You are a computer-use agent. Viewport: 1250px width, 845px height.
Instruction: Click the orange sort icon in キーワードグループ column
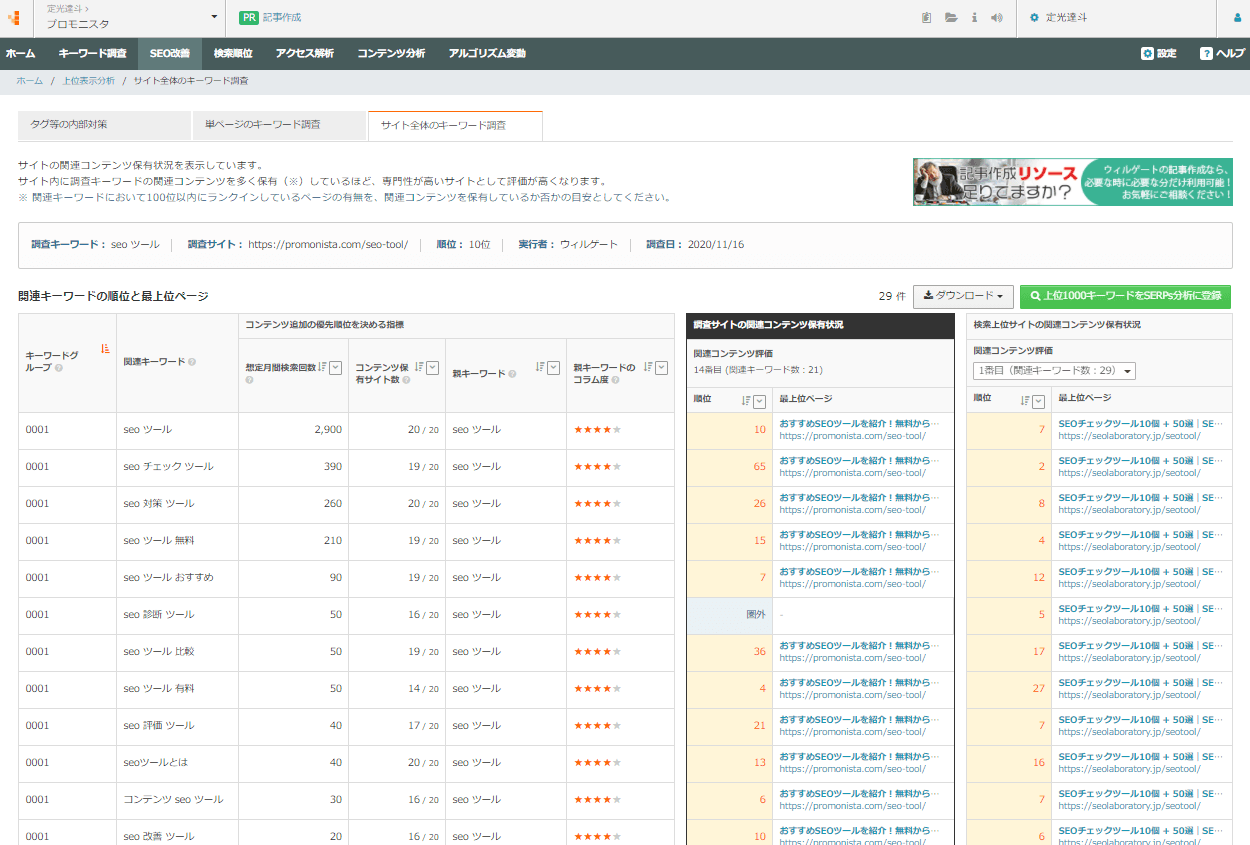105,349
